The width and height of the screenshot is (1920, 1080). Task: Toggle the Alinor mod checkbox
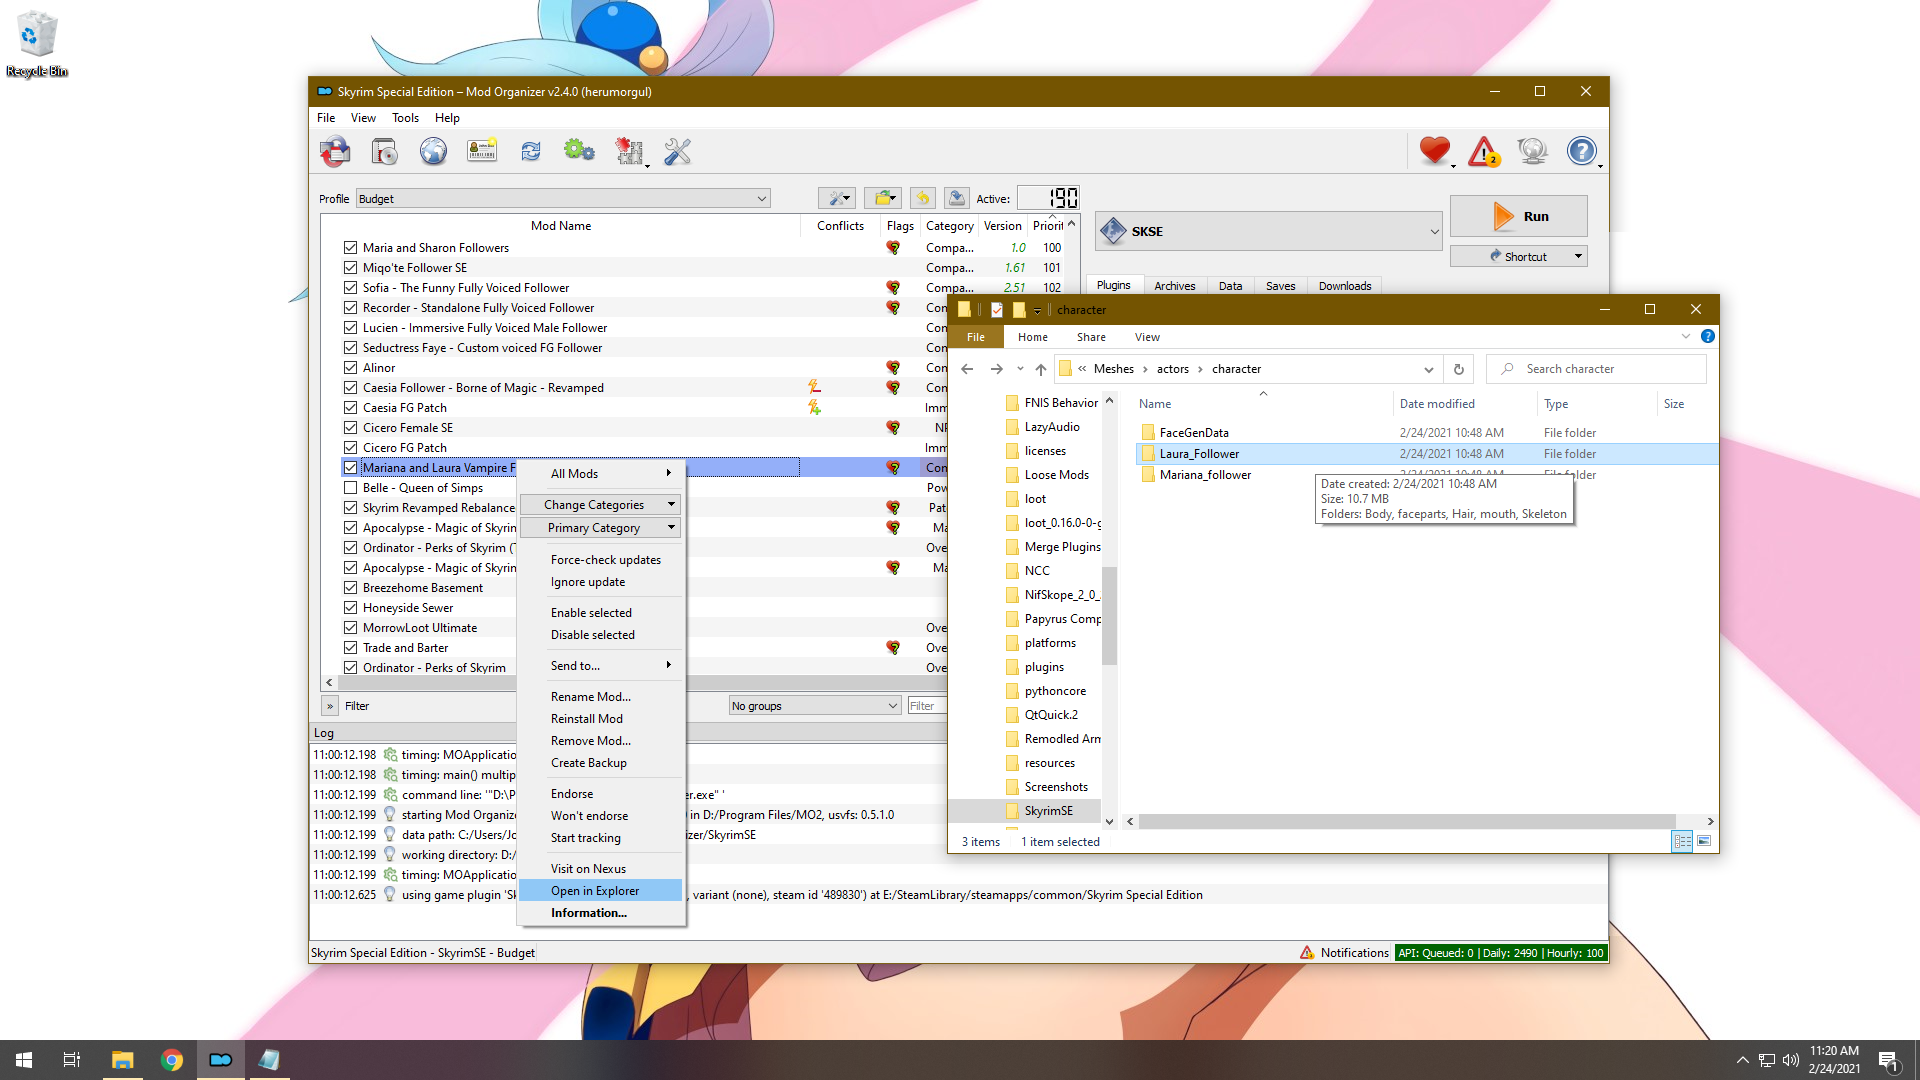pyautogui.click(x=350, y=367)
